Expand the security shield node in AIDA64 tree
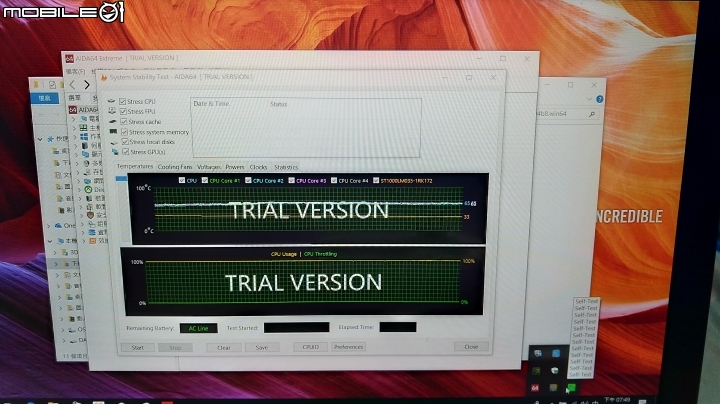This screenshot has height=404, width=720. [83, 215]
